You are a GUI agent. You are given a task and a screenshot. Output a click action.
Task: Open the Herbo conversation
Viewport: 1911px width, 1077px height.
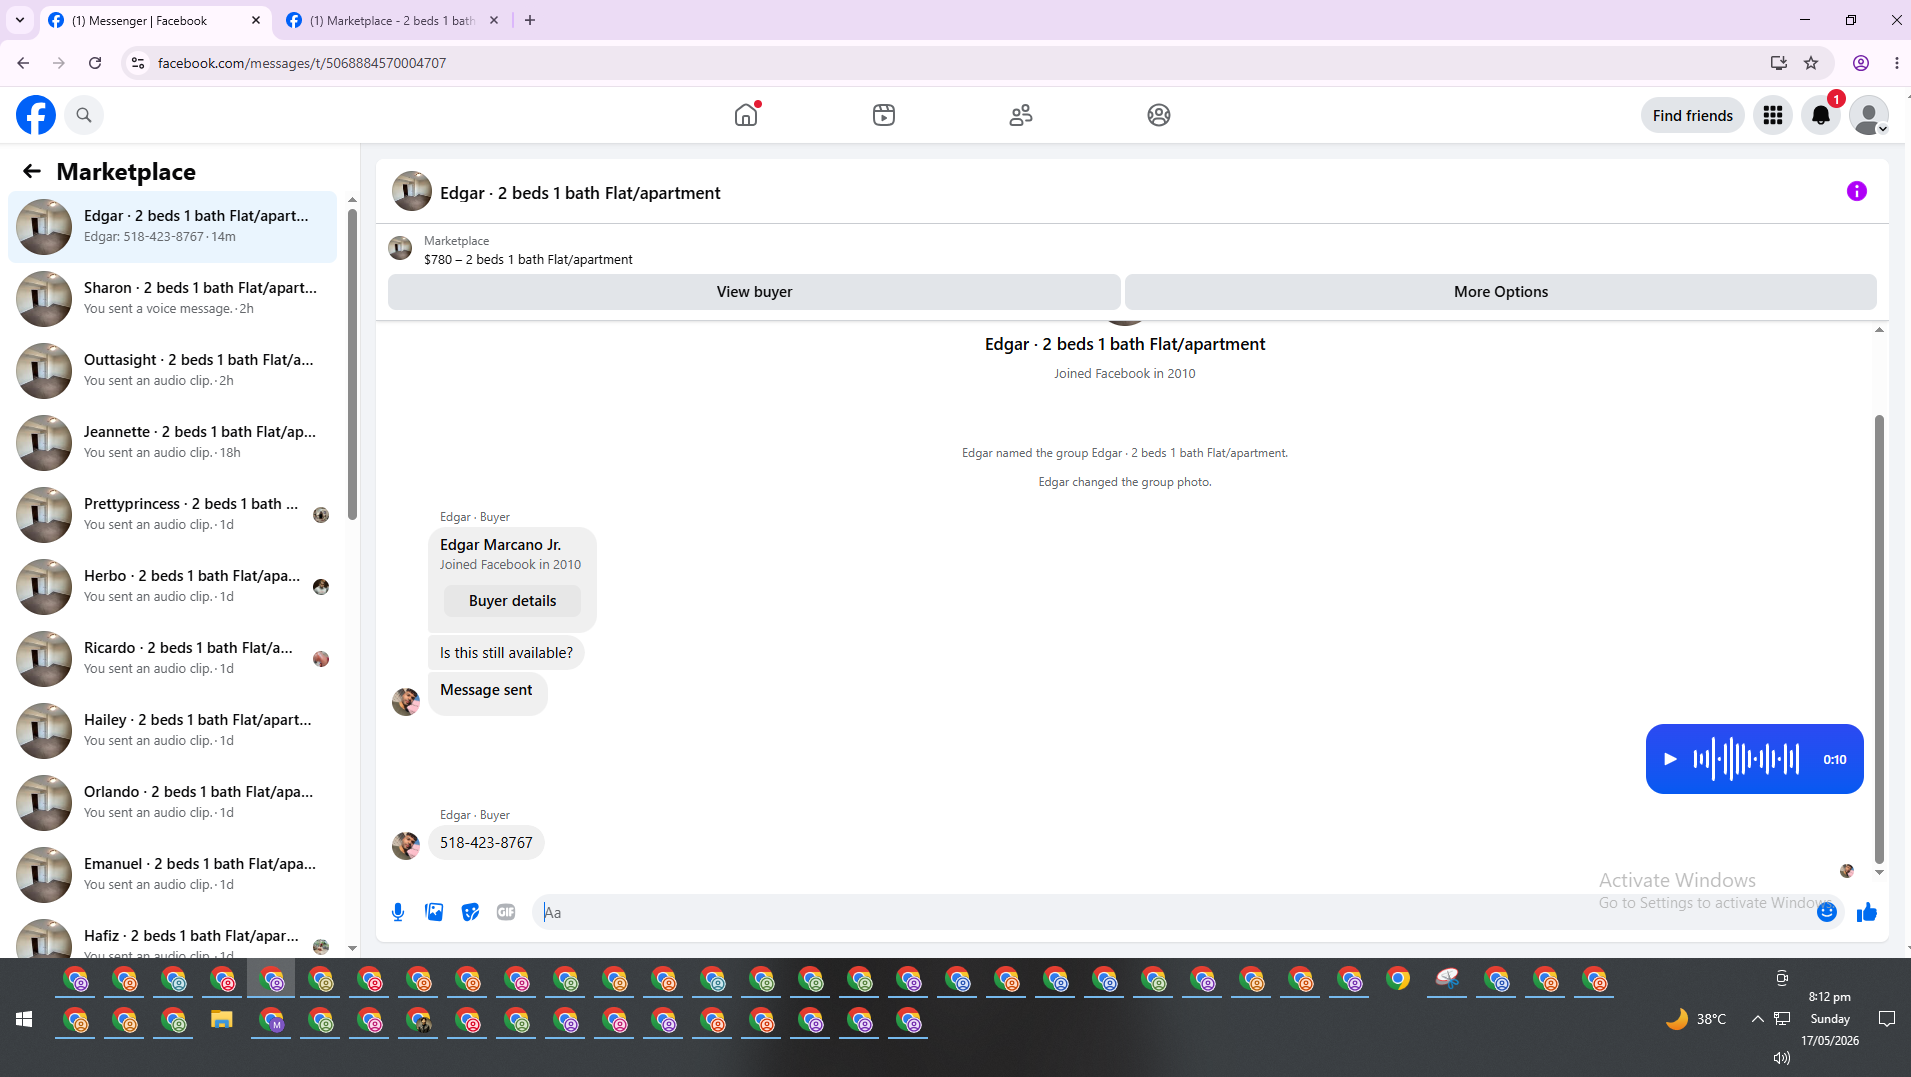(172, 587)
